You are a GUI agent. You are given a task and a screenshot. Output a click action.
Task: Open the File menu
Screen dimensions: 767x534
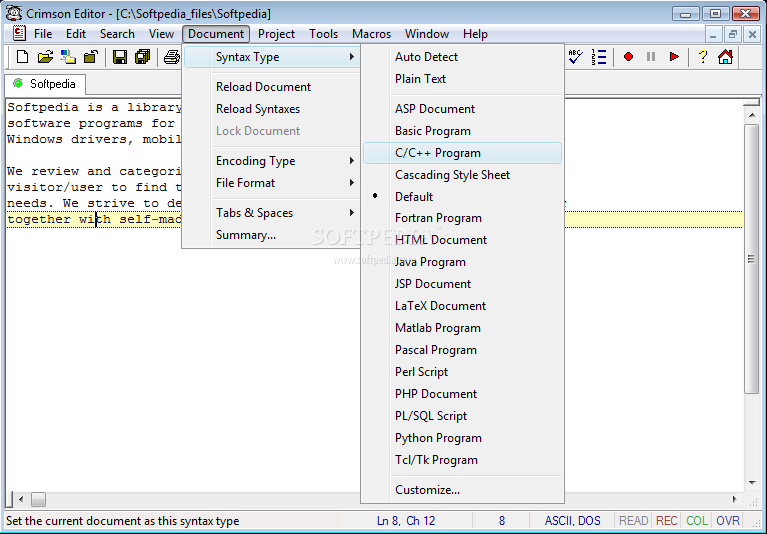[x=43, y=34]
